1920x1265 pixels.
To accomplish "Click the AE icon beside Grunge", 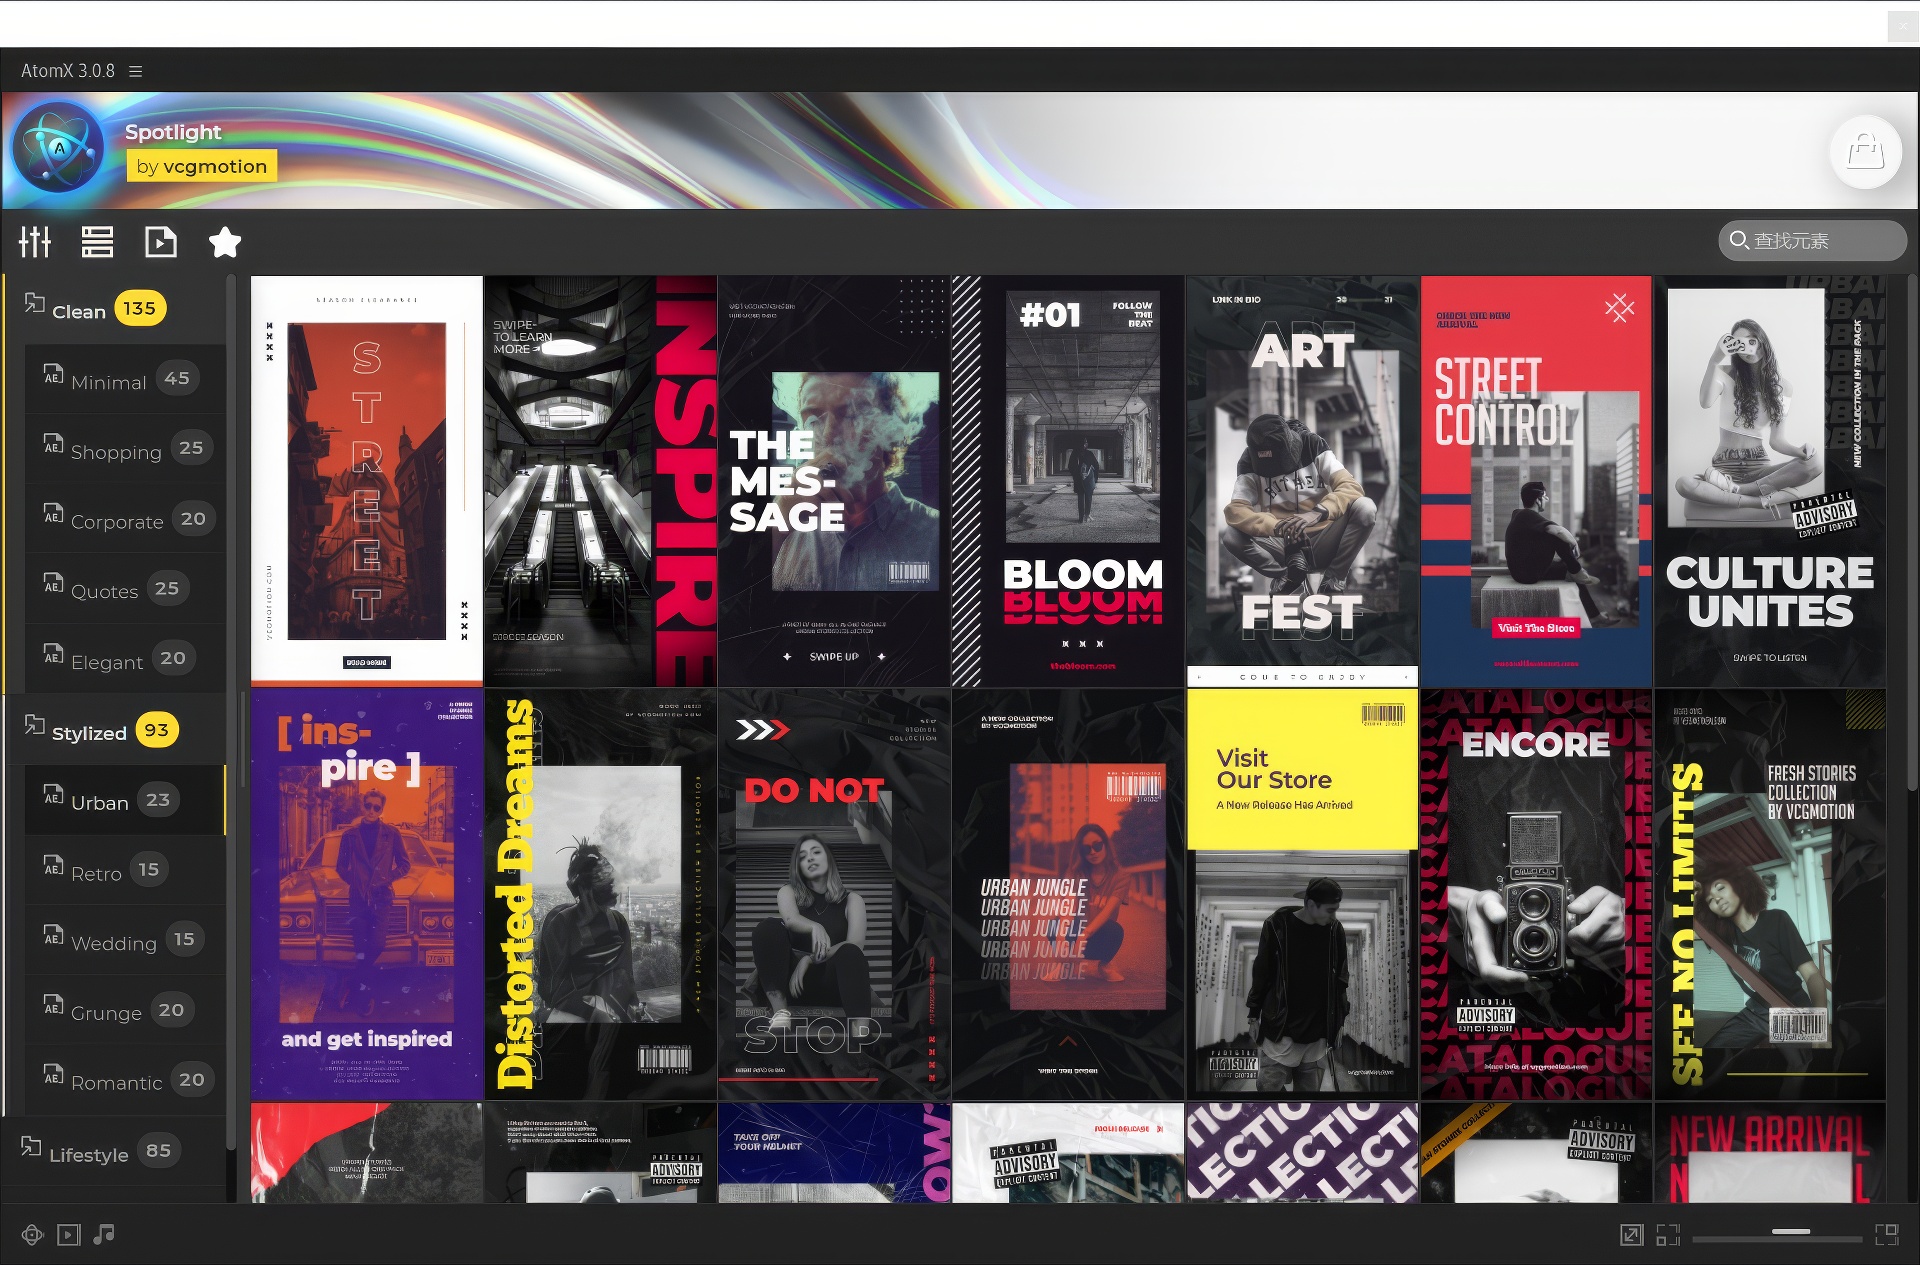I will pyautogui.click(x=53, y=1006).
